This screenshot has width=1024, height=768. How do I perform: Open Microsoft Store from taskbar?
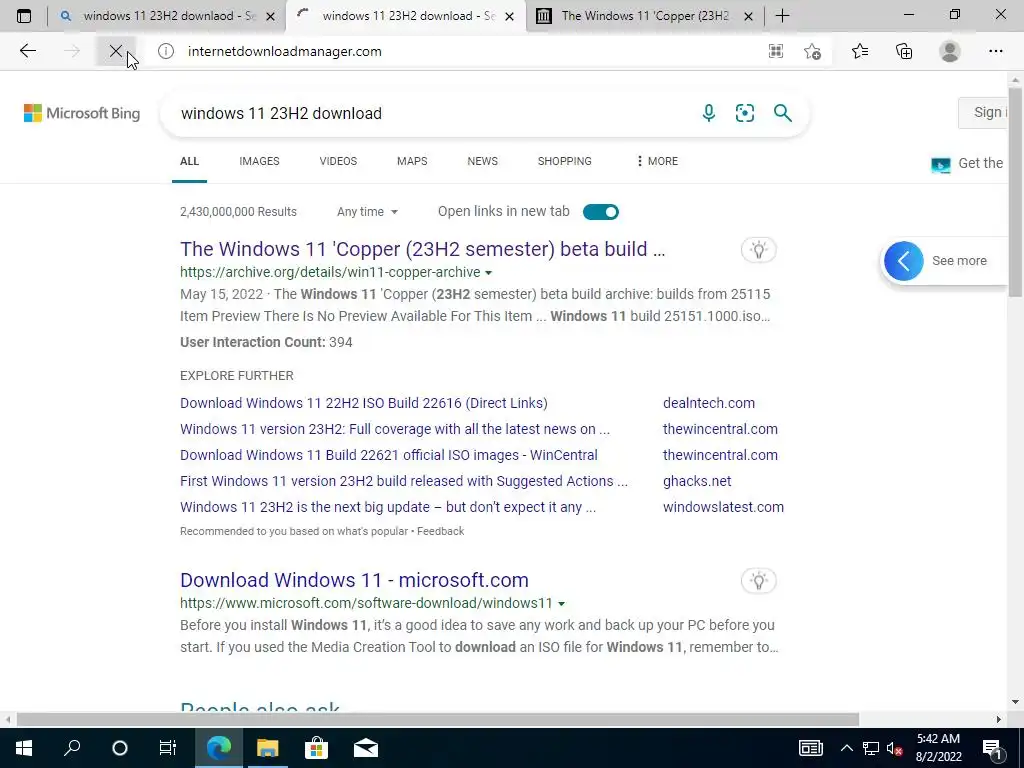(x=316, y=748)
